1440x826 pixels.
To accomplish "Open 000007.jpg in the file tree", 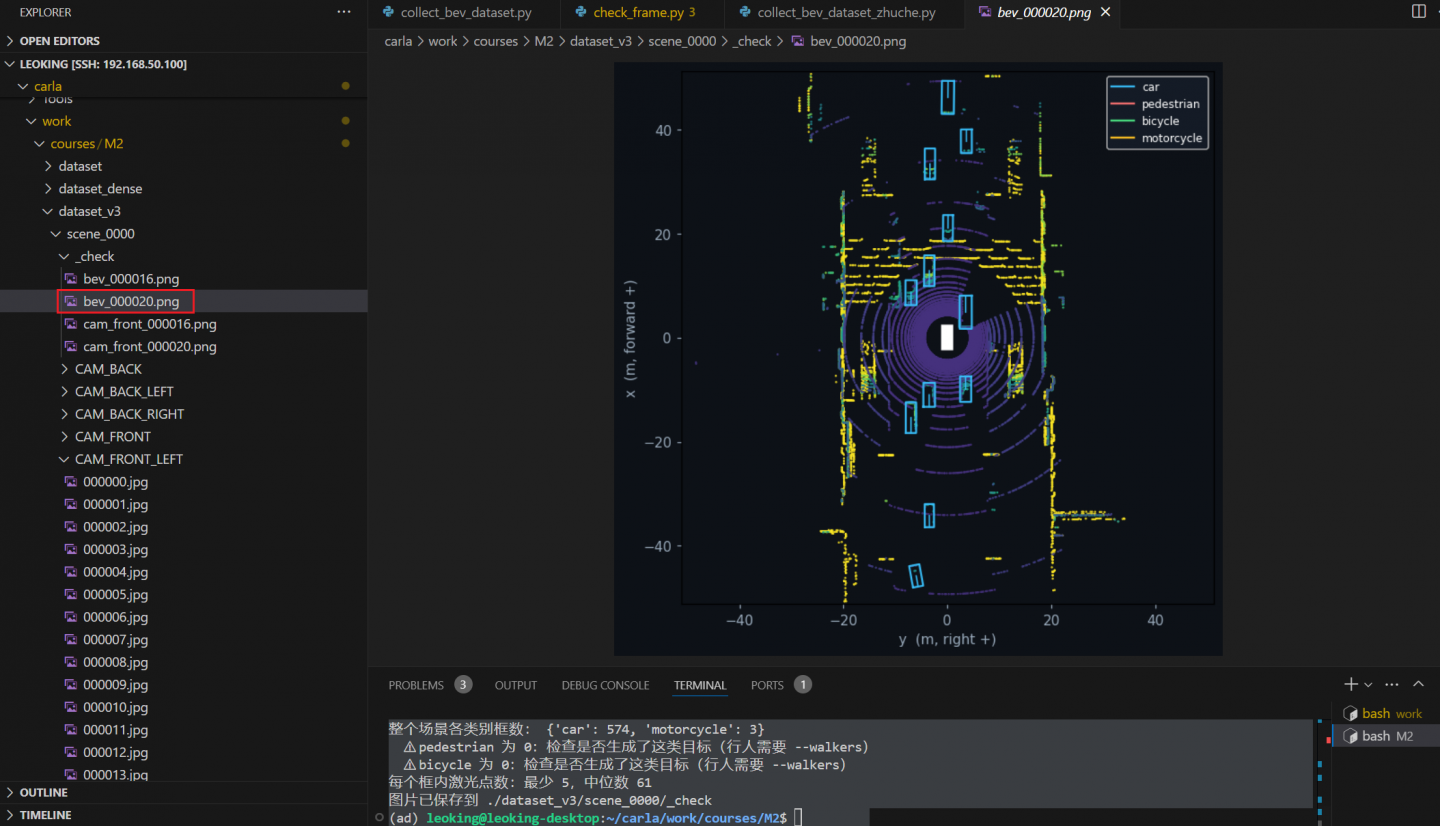I will [x=184, y=639].
